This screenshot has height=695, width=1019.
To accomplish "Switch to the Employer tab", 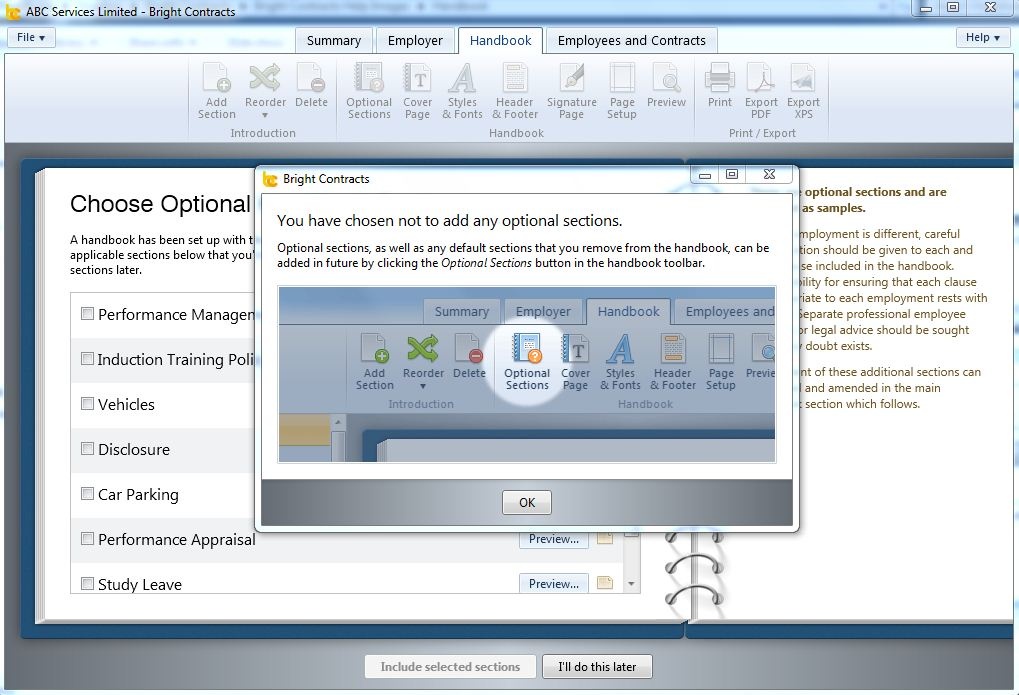I will click(415, 40).
